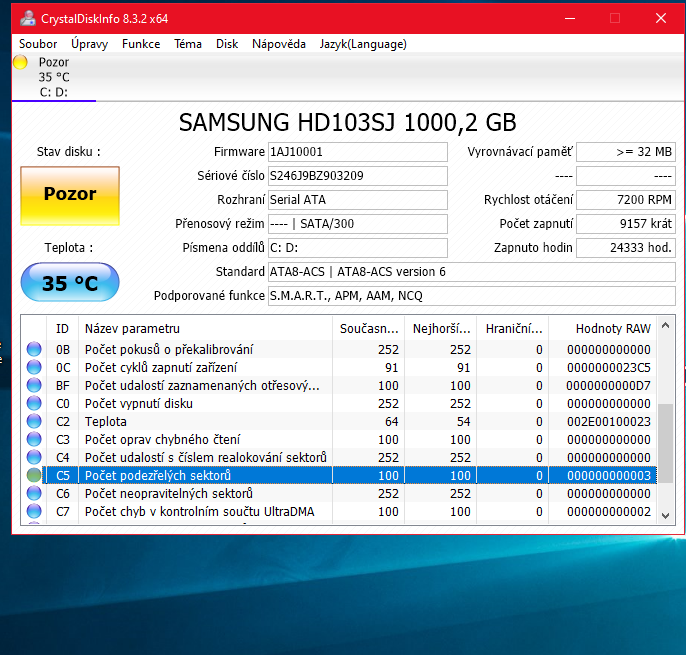Click the CrystalDiskInfo app icon in title bar
Viewport: 686px width, 655px height.
(26, 18)
